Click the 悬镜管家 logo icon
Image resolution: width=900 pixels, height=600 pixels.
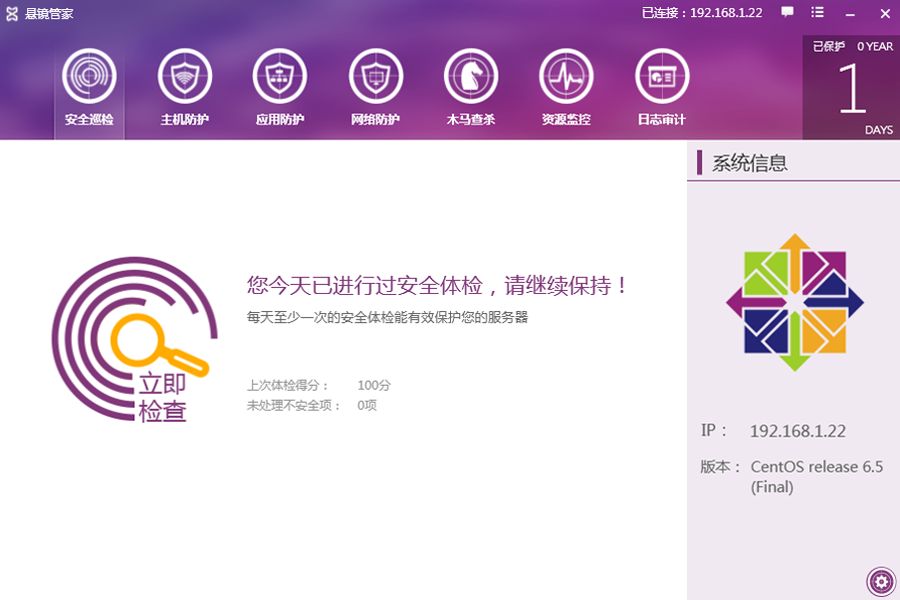14,13
